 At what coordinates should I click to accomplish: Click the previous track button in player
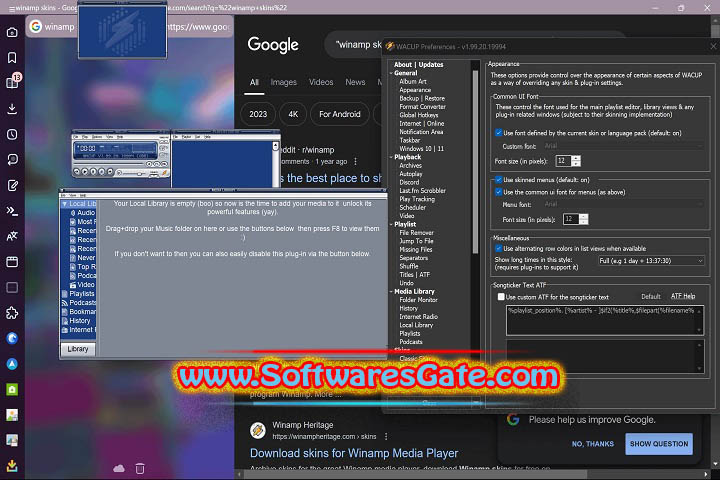pos(77,171)
